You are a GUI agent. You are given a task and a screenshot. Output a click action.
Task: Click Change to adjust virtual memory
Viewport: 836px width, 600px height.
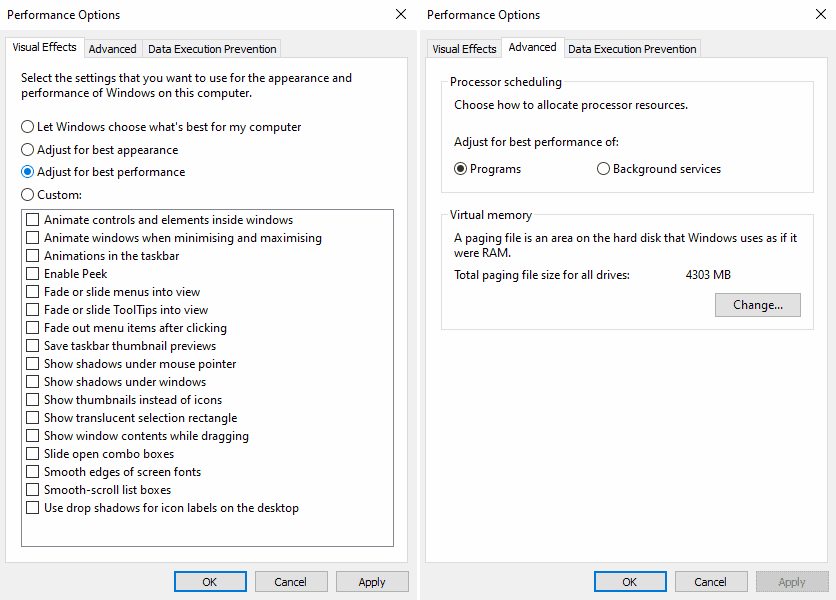pyautogui.click(x=757, y=304)
